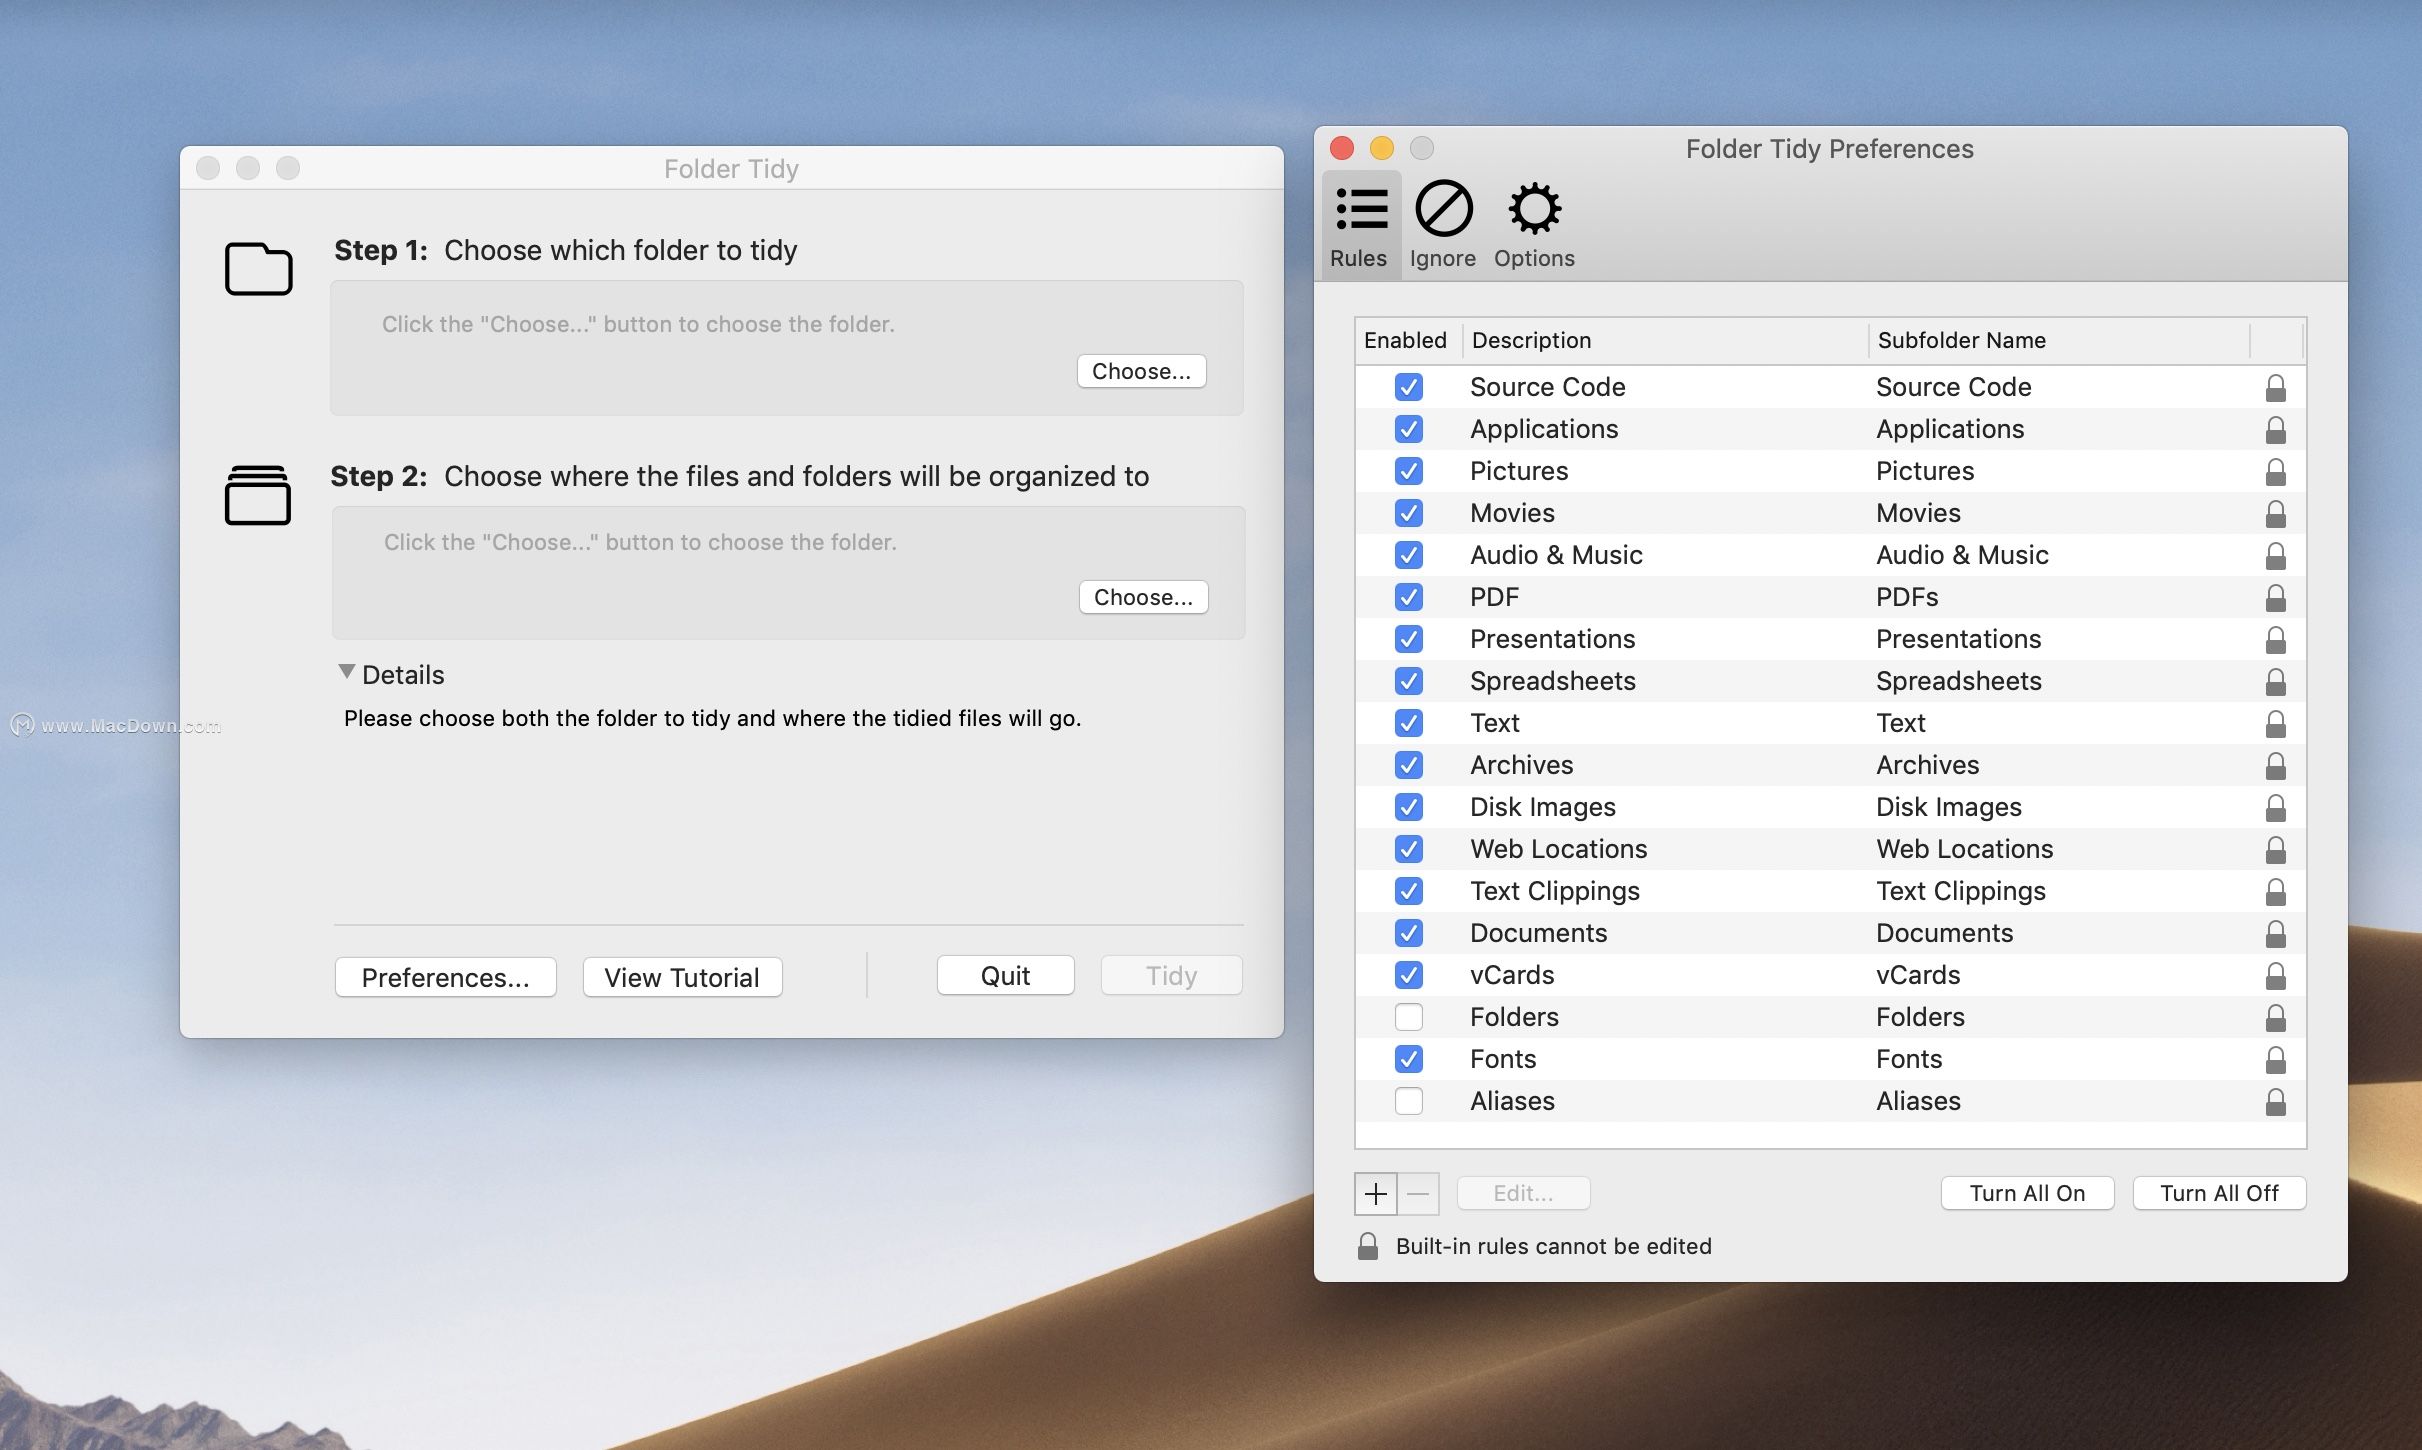This screenshot has width=2422, height=1450.
Task: Click lock icon on Source Code row
Action: [x=2275, y=387]
